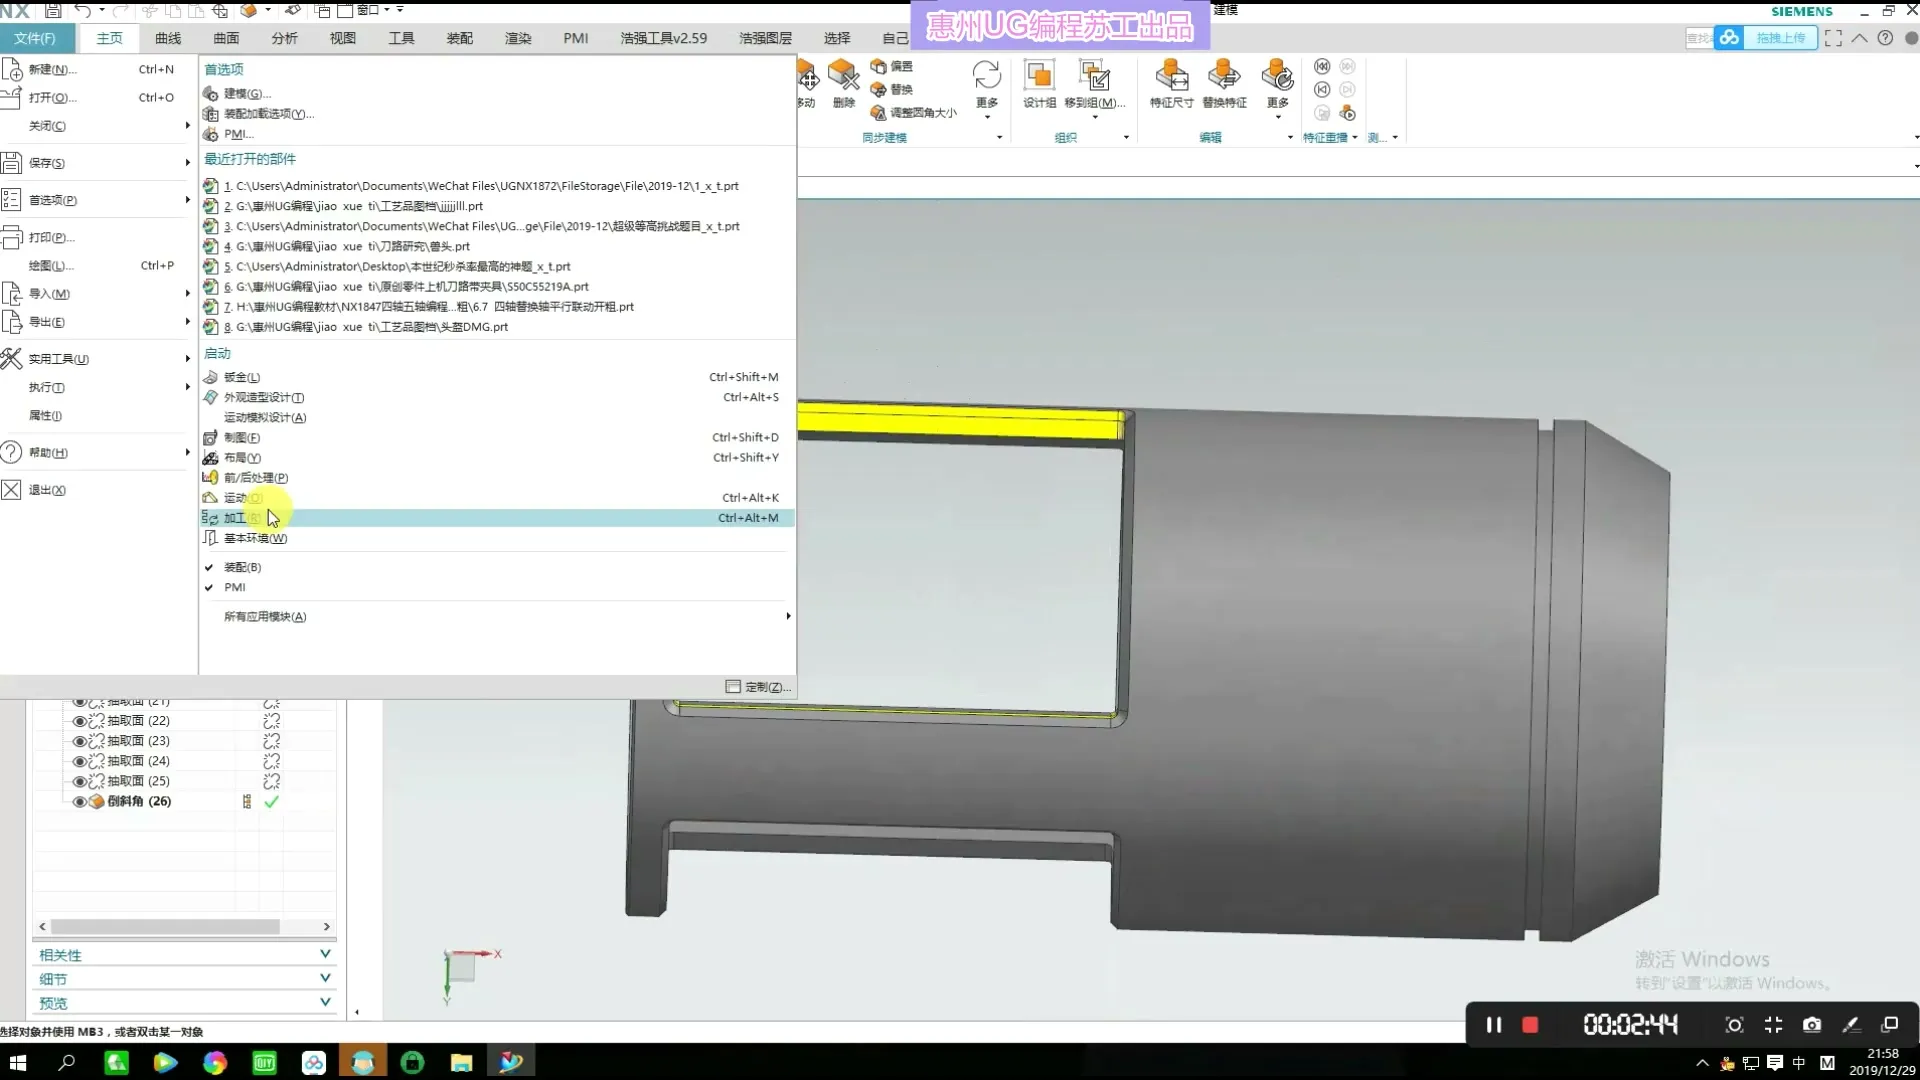Toggle the 装配(B) checkmark in the startup list
This screenshot has height=1080, width=1920.
click(242, 567)
